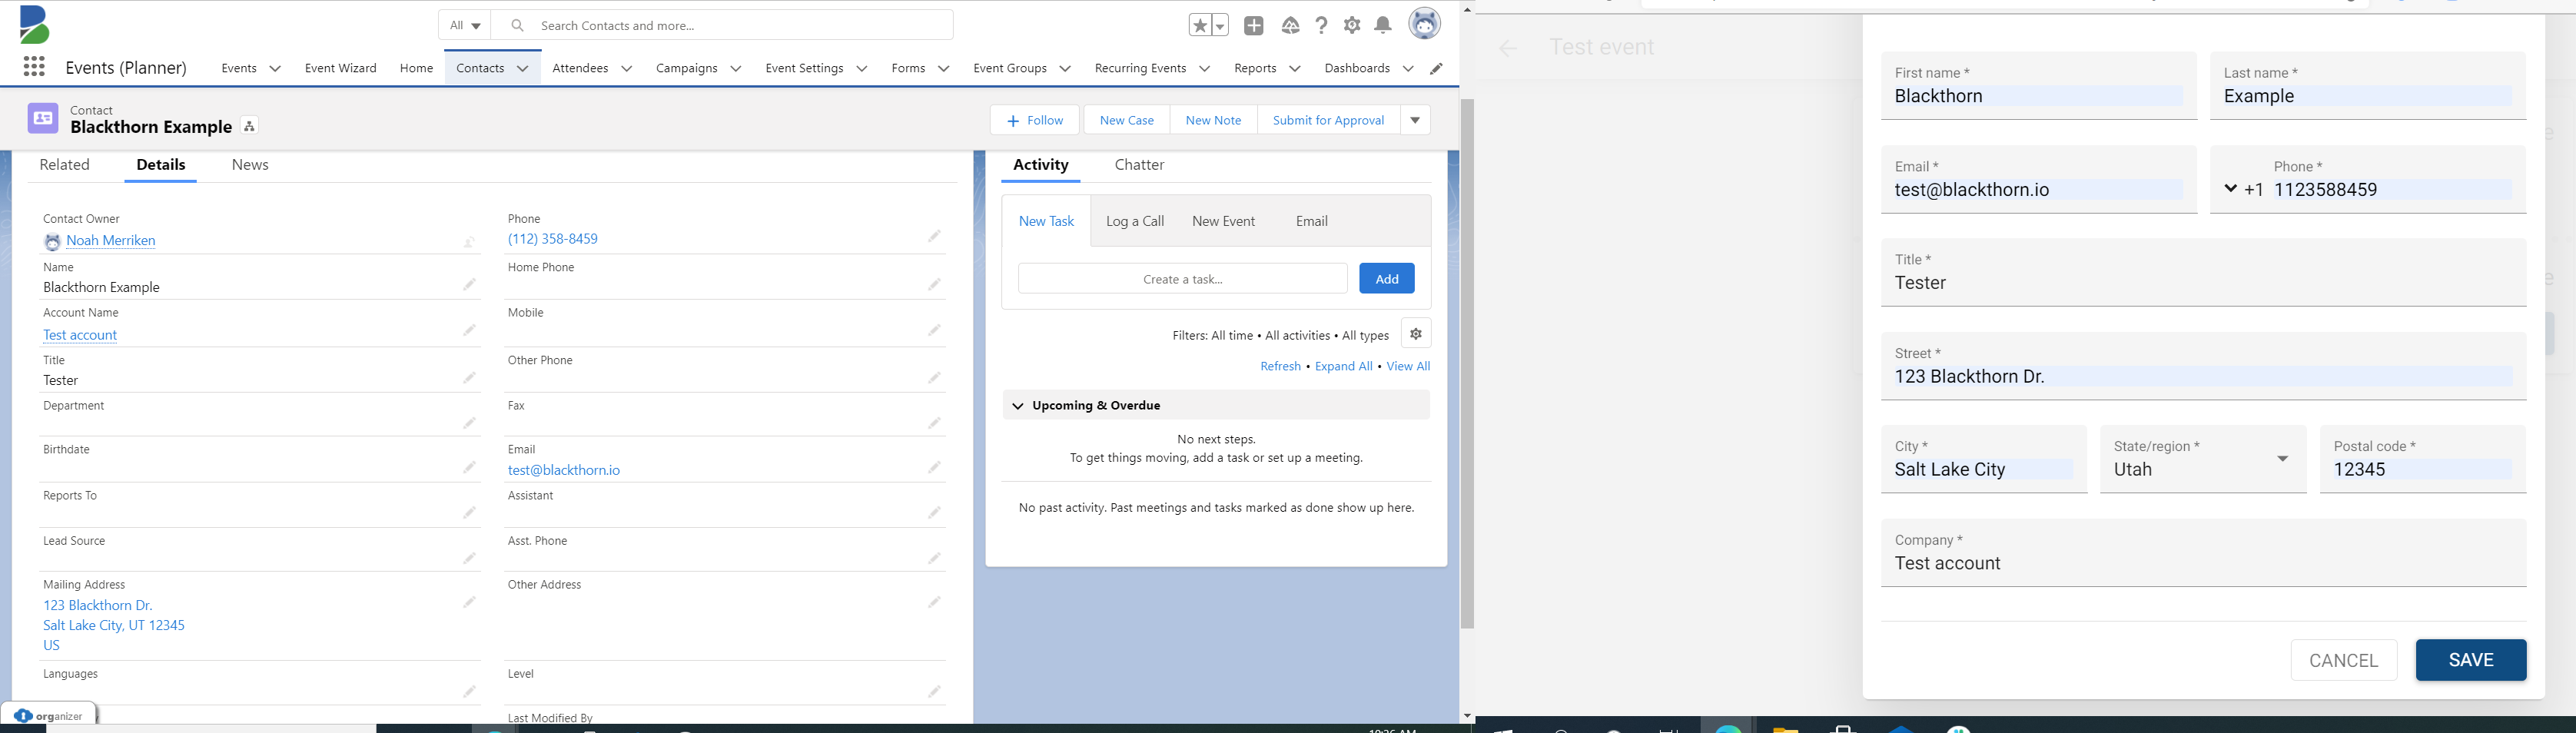Open the Noah Merriken owner link
This screenshot has height=733, width=2576.
111,241
